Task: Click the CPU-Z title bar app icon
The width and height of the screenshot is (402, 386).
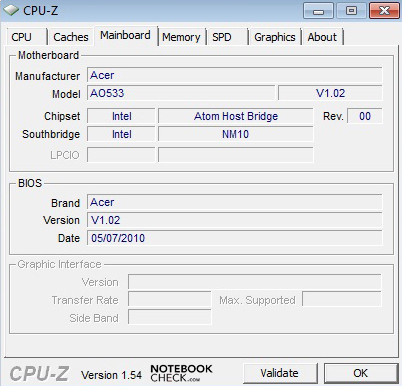Action: pos(11,10)
